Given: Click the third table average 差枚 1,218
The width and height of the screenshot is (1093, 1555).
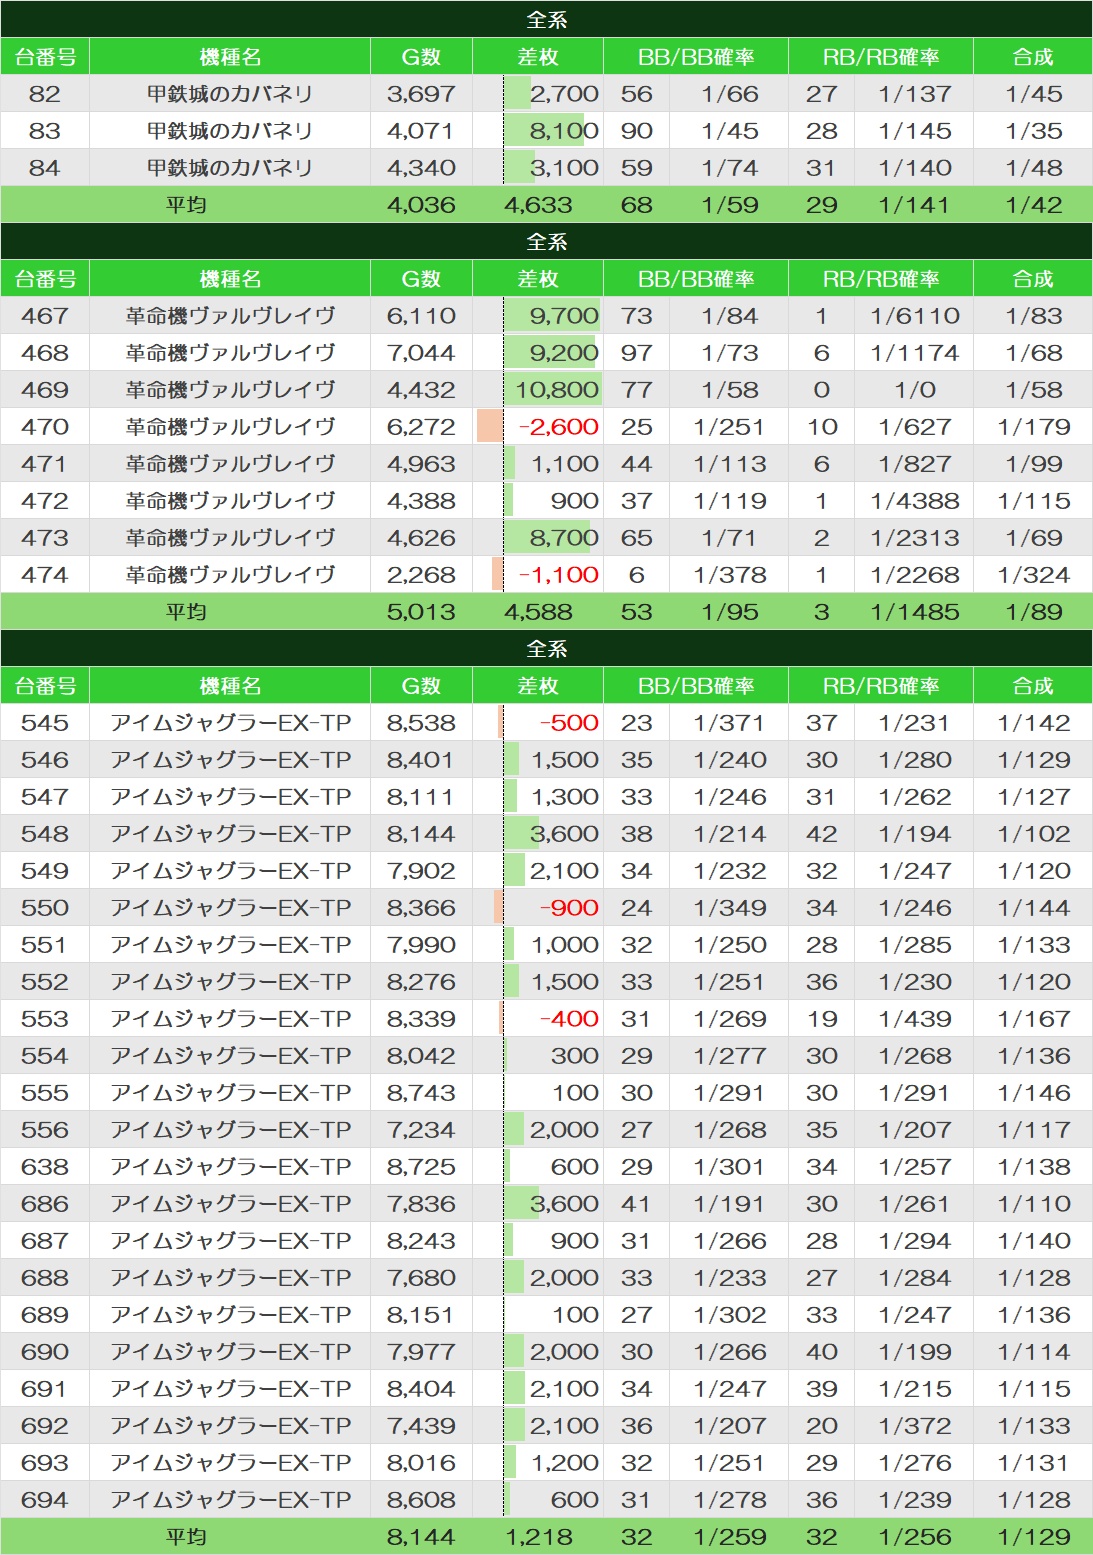Looking at the screenshot, I should tap(538, 1537).
